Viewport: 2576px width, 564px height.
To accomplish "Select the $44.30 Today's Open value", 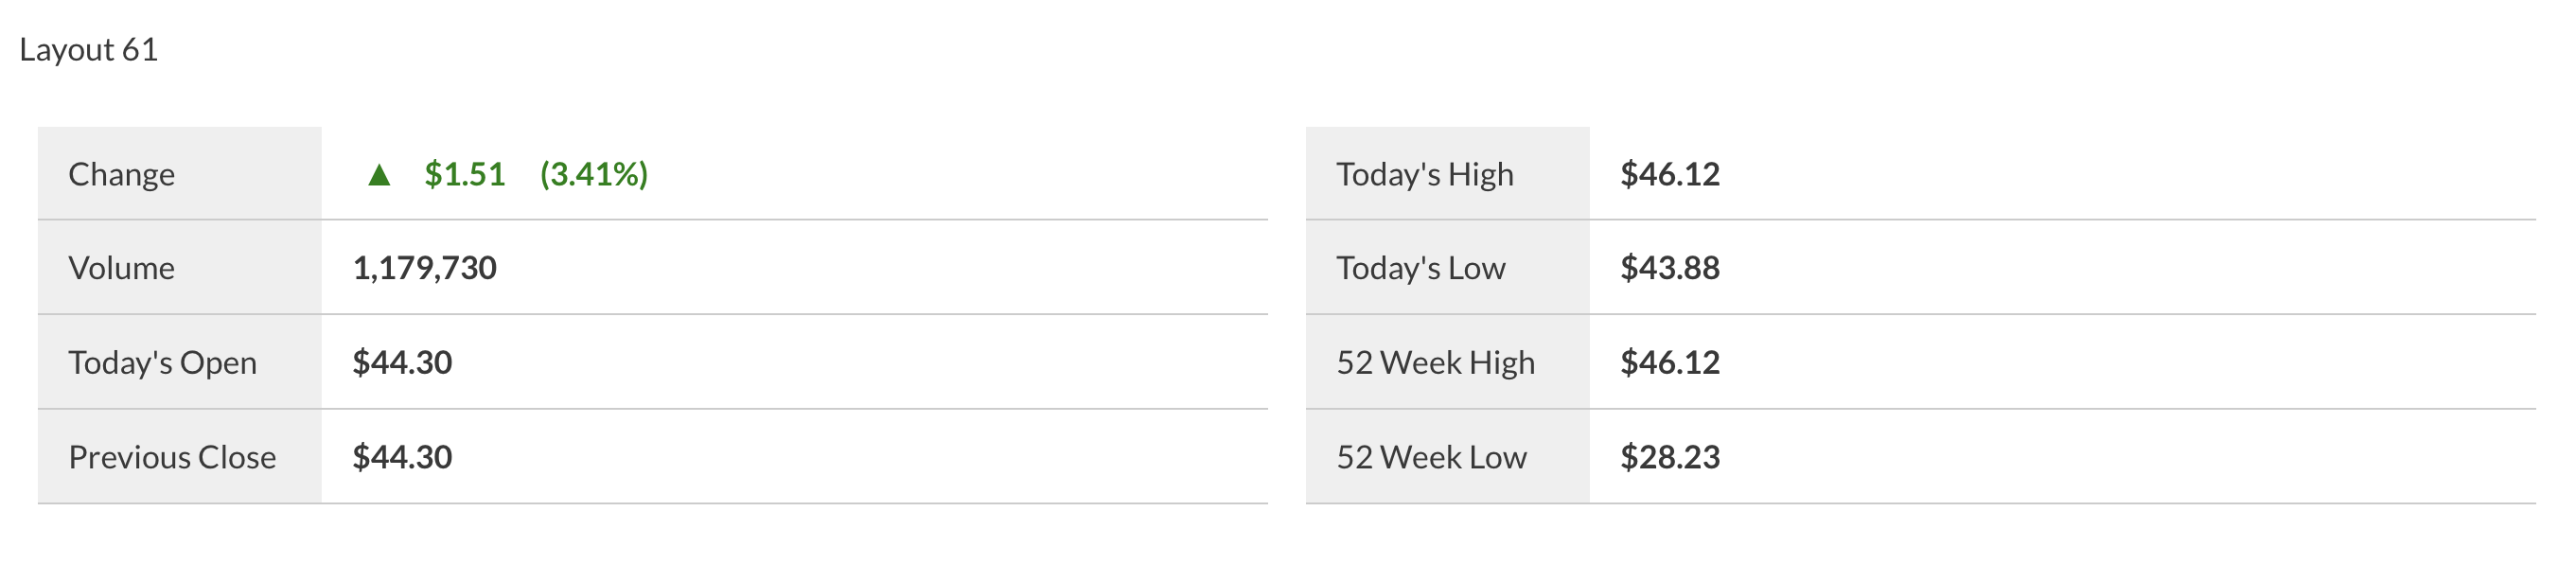I will coord(402,362).
